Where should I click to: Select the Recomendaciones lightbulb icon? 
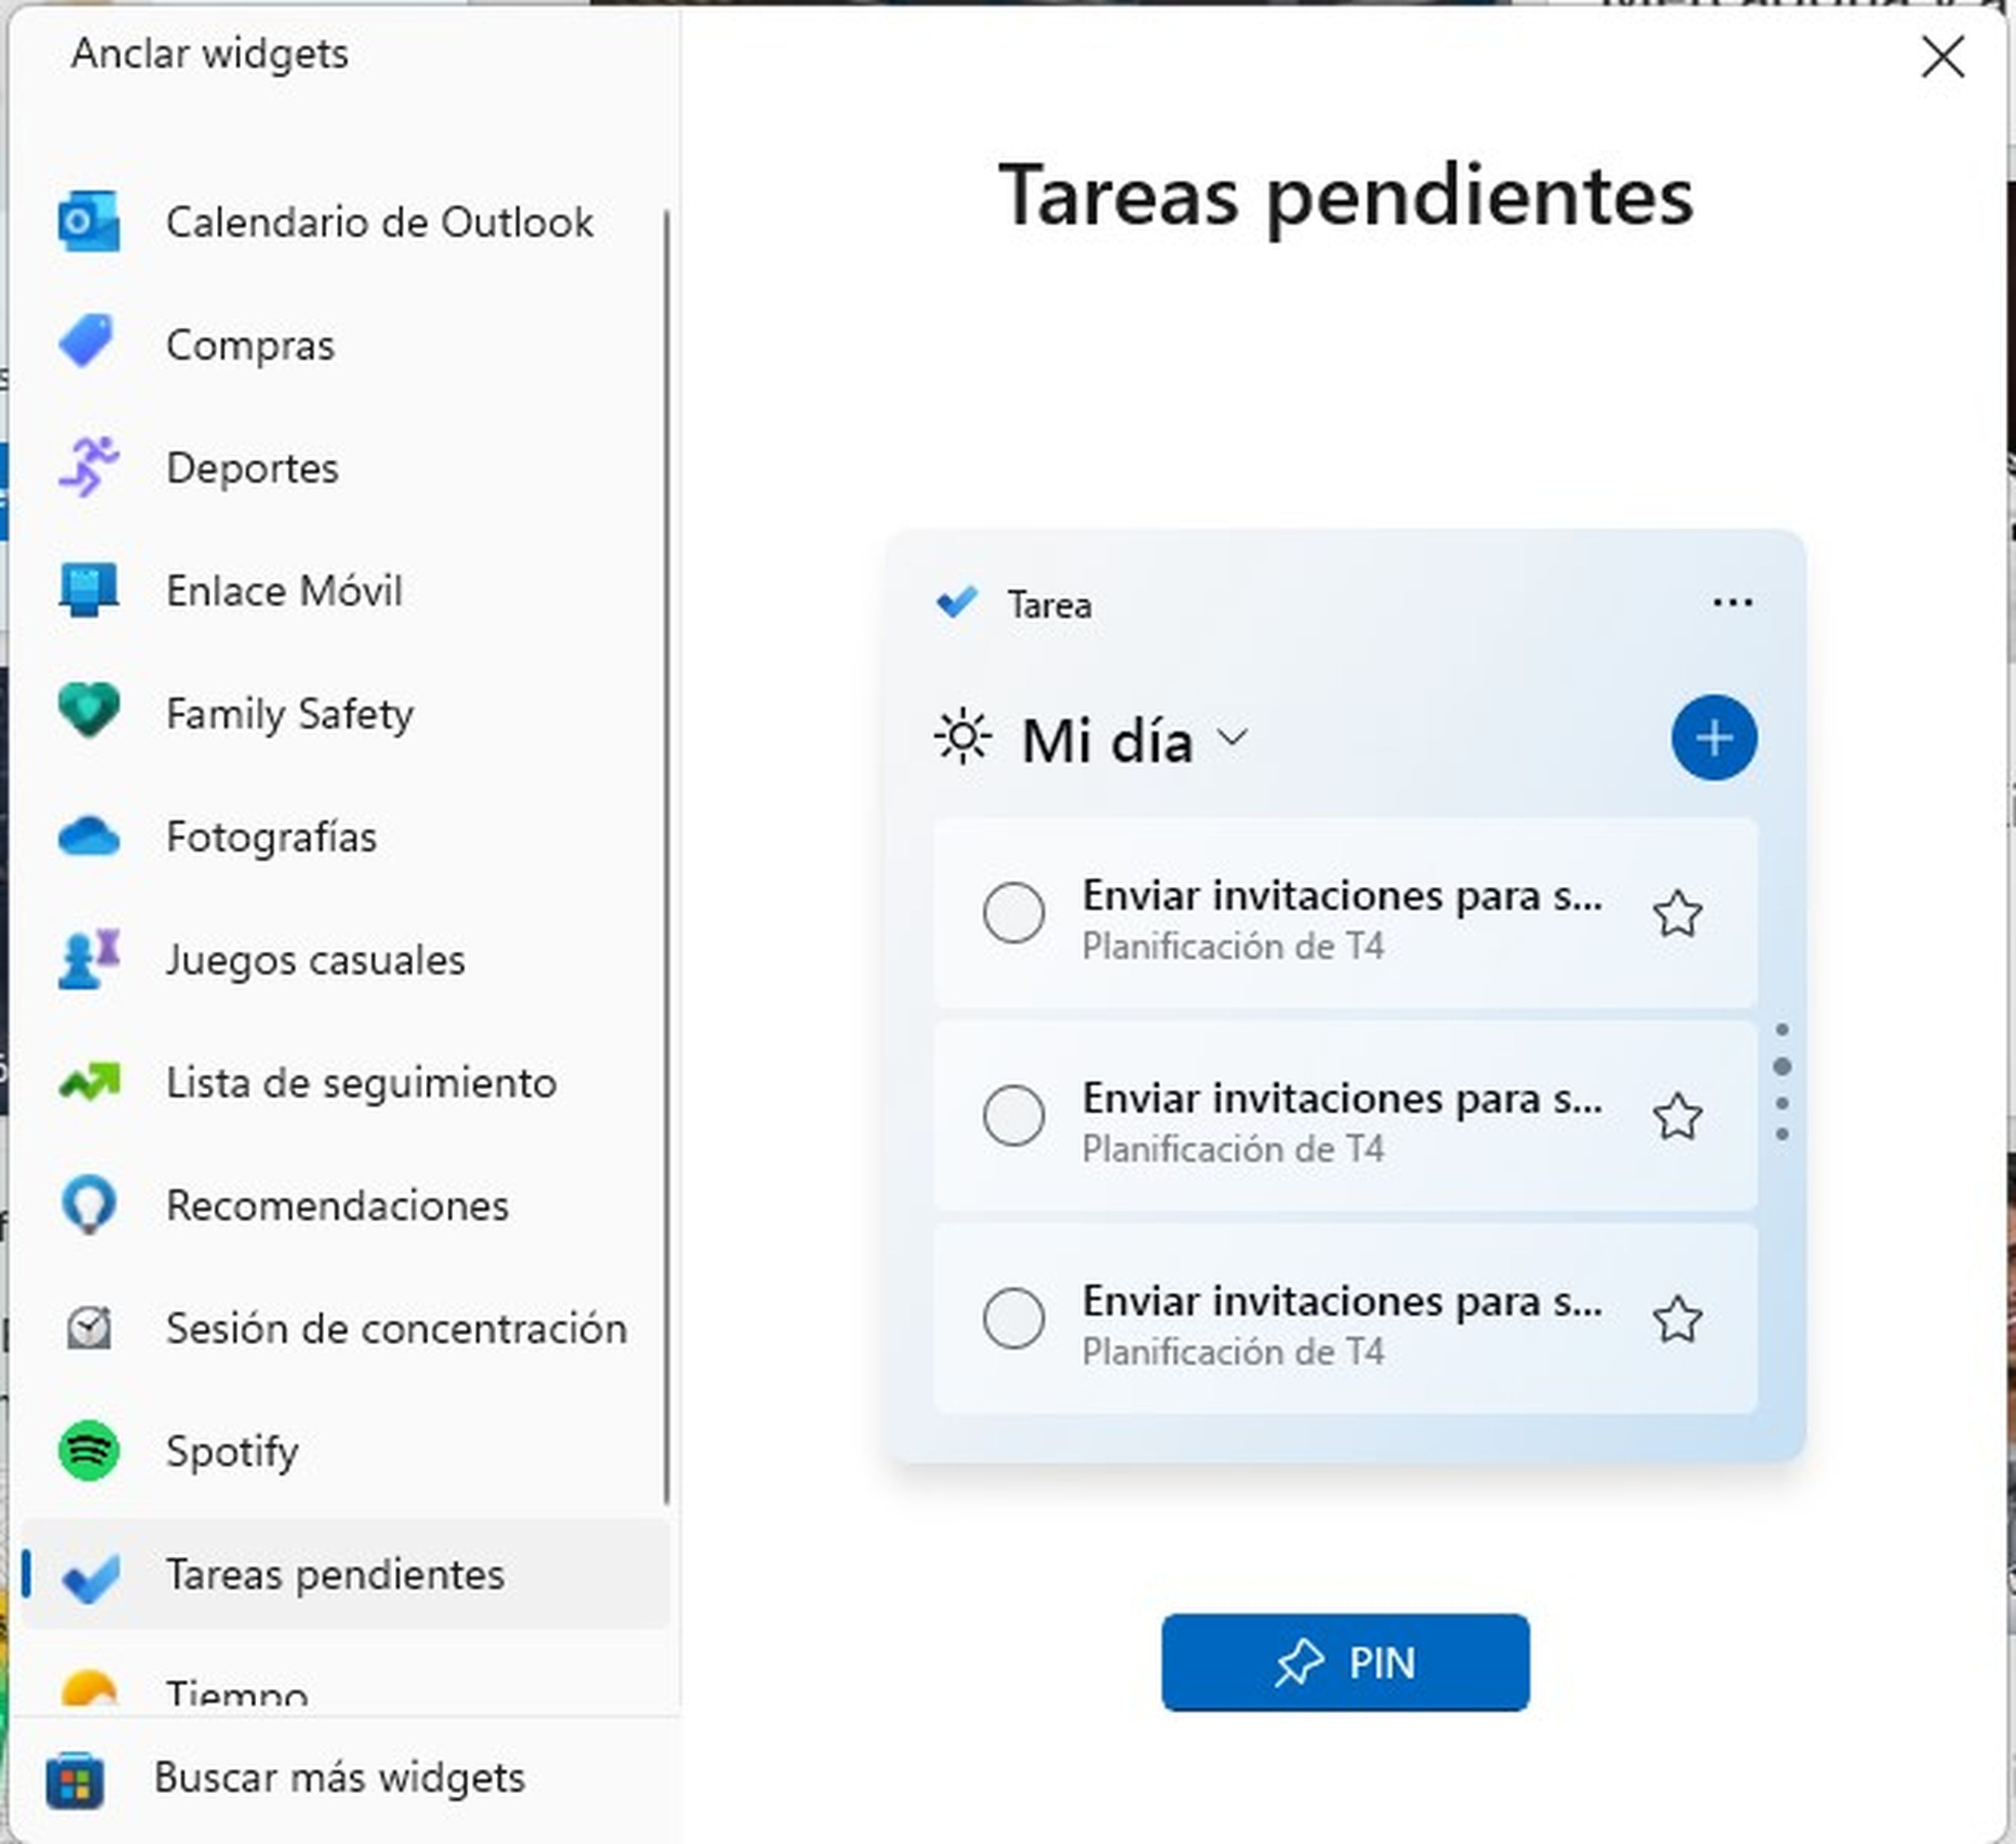89,1205
